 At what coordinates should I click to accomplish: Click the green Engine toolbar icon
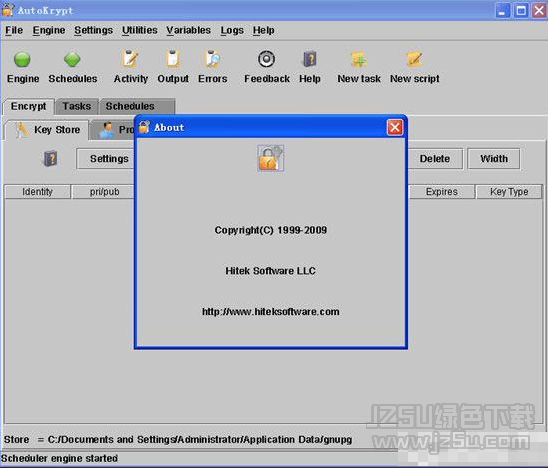pos(22,59)
